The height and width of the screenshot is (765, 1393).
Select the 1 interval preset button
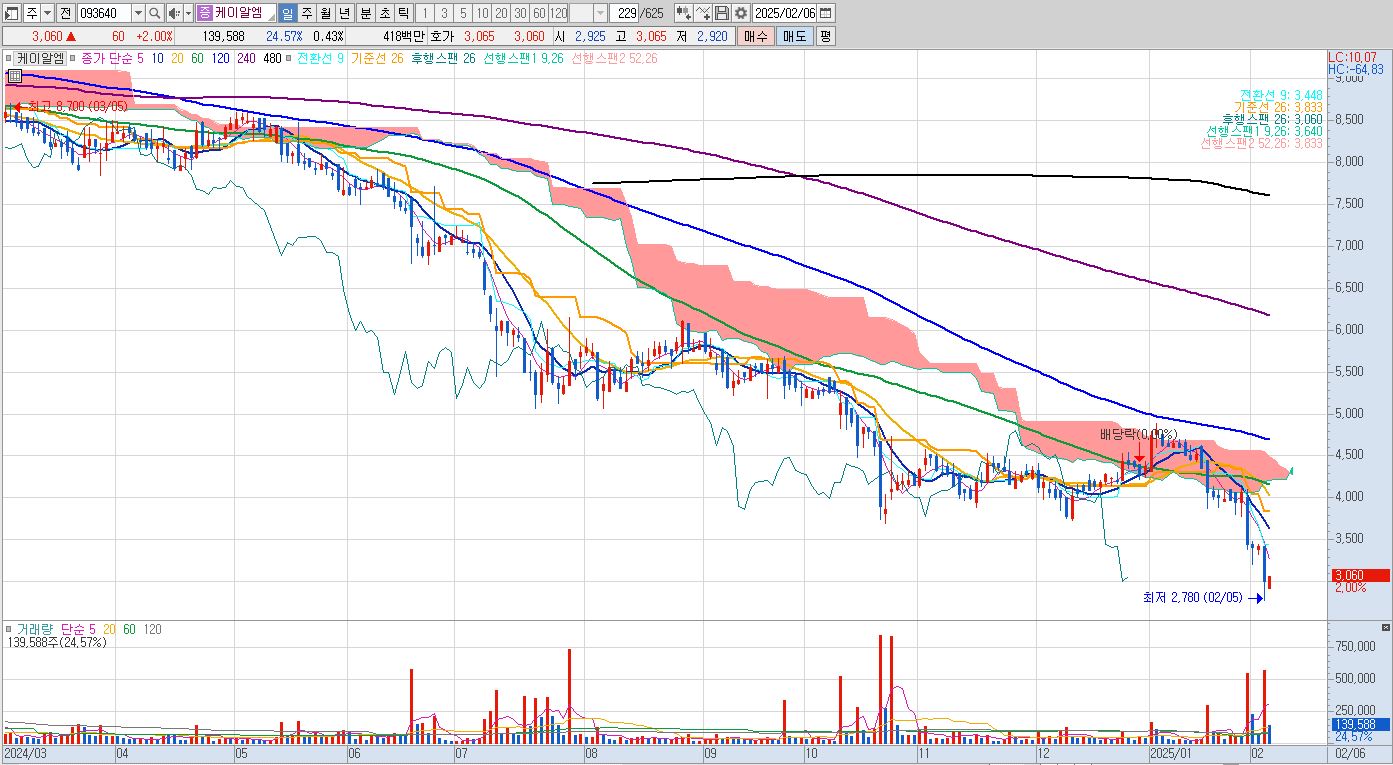pyautogui.click(x=425, y=13)
